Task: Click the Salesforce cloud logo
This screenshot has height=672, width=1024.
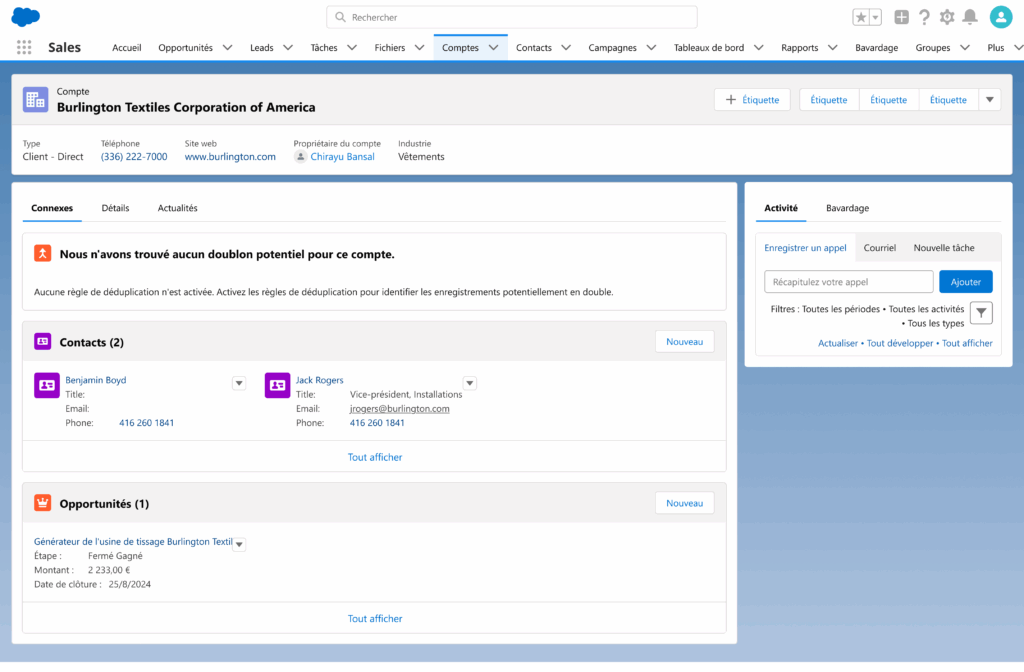Action: 25,16
